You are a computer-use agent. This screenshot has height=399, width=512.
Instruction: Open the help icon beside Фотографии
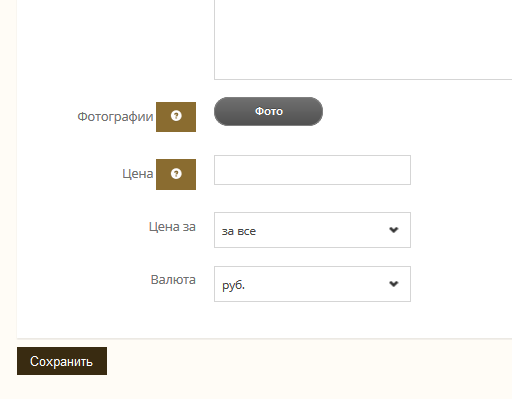[176, 116]
